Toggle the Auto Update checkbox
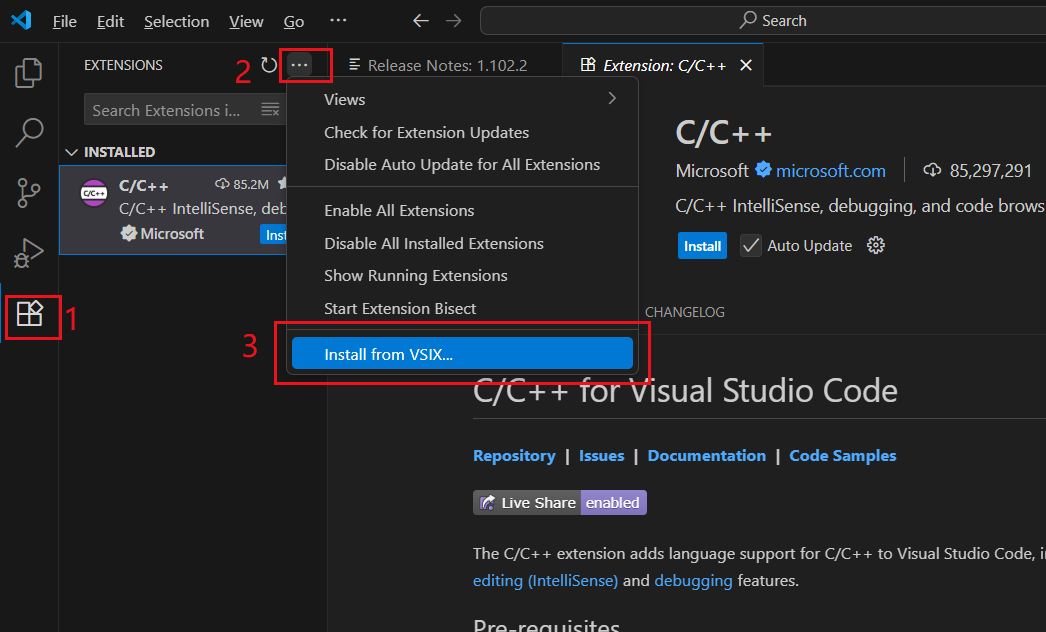Image resolution: width=1046 pixels, height=632 pixels. (x=750, y=246)
